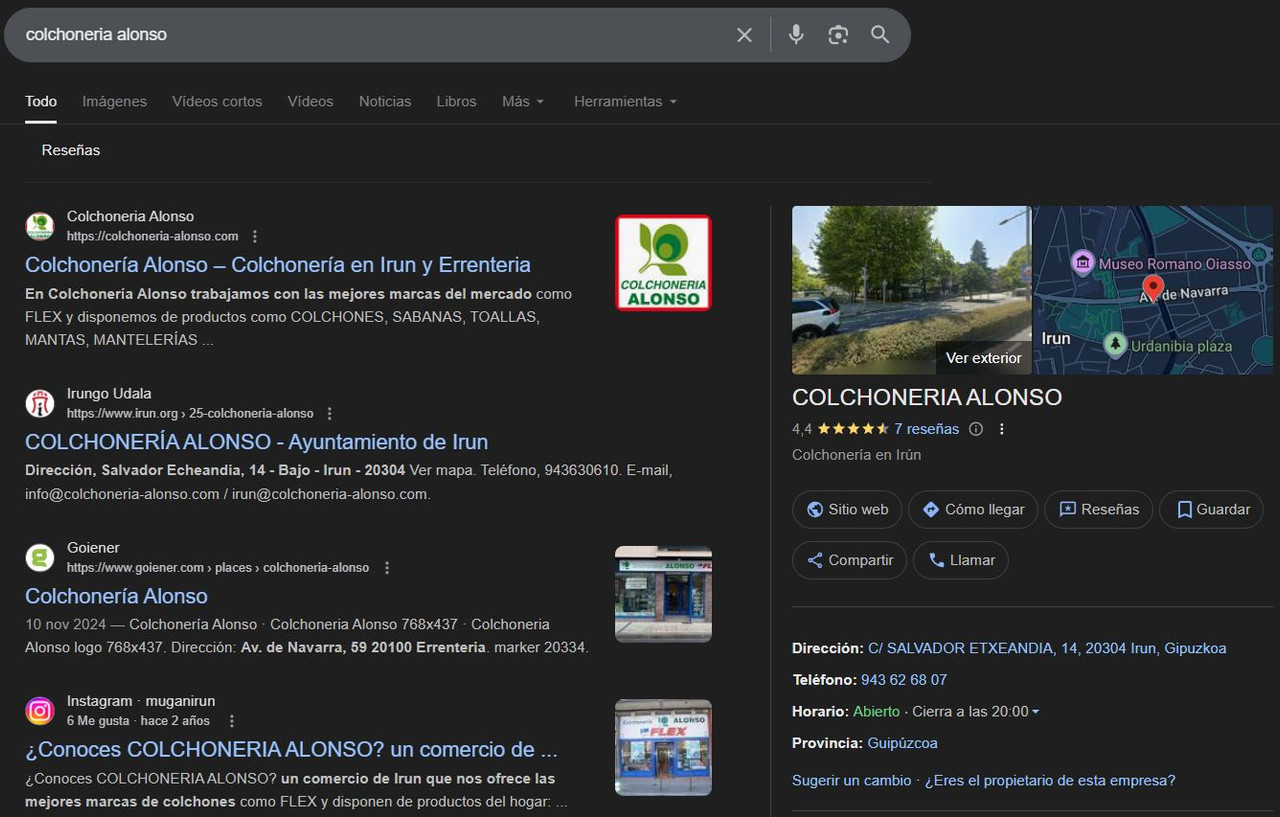
Task: Open three-dot menu for Instagram result
Action: click(x=232, y=721)
